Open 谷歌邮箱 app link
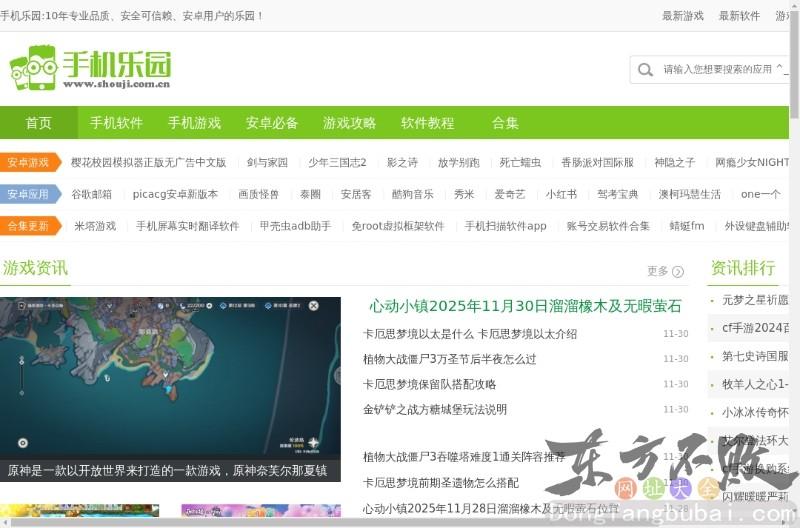This screenshot has height=528, width=800. [x=91, y=194]
